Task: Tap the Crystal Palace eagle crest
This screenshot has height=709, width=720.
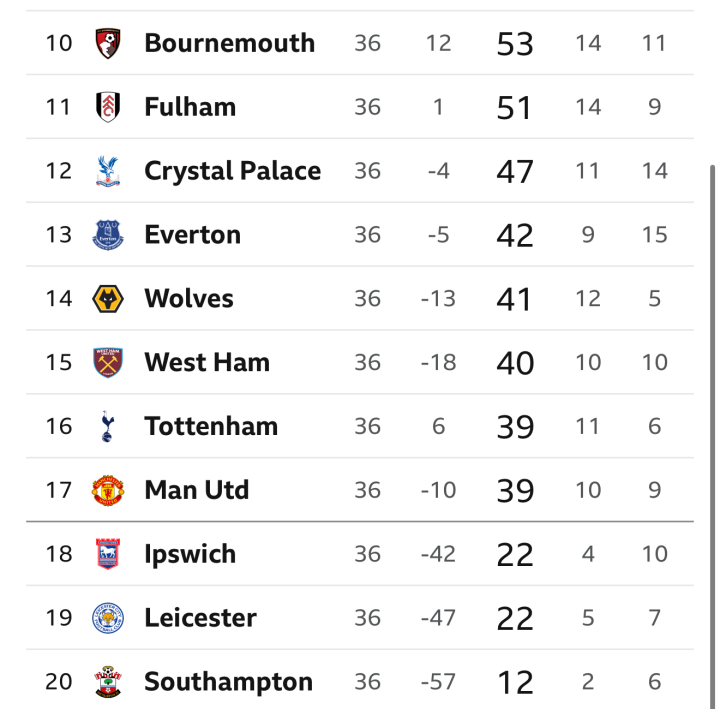Action: pyautogui.click(x=108, y=171)
